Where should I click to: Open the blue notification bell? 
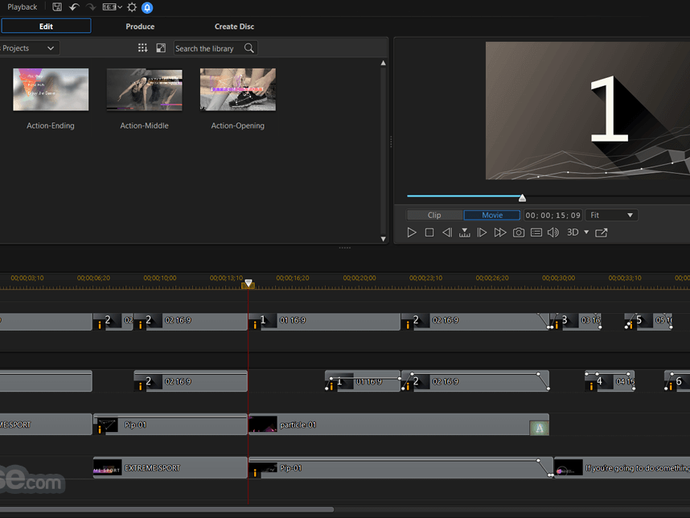click(147, 7)
